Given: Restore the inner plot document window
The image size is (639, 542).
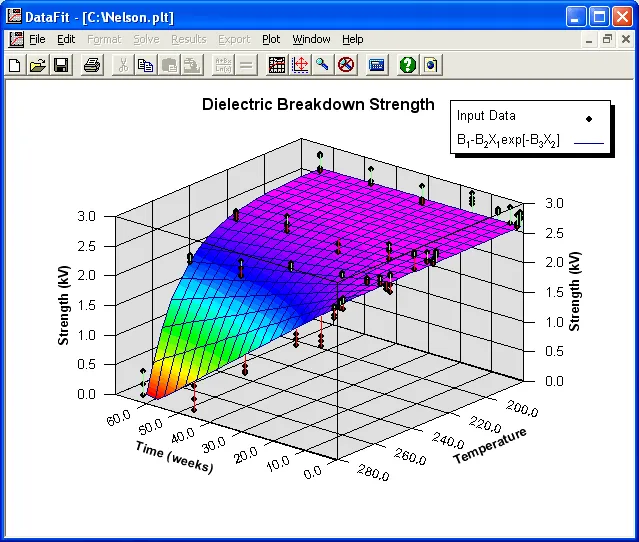Looking at the screenshot, I should tap(607, 40).
